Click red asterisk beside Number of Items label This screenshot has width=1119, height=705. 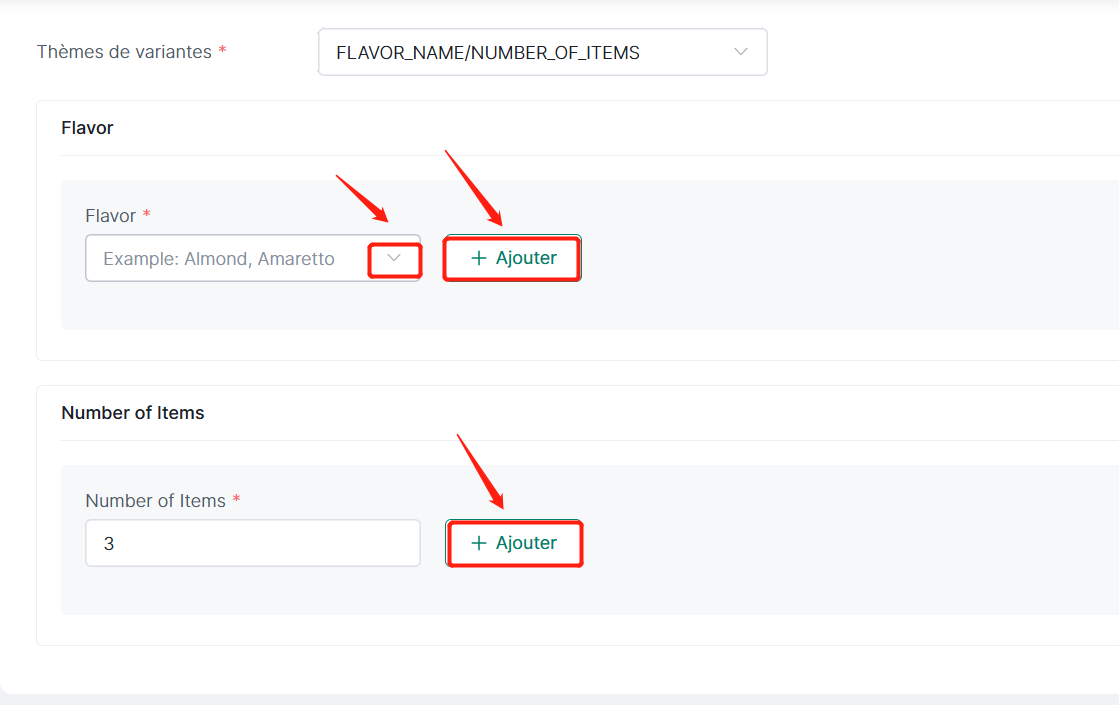pyautogui.click(x=237, y=500)
